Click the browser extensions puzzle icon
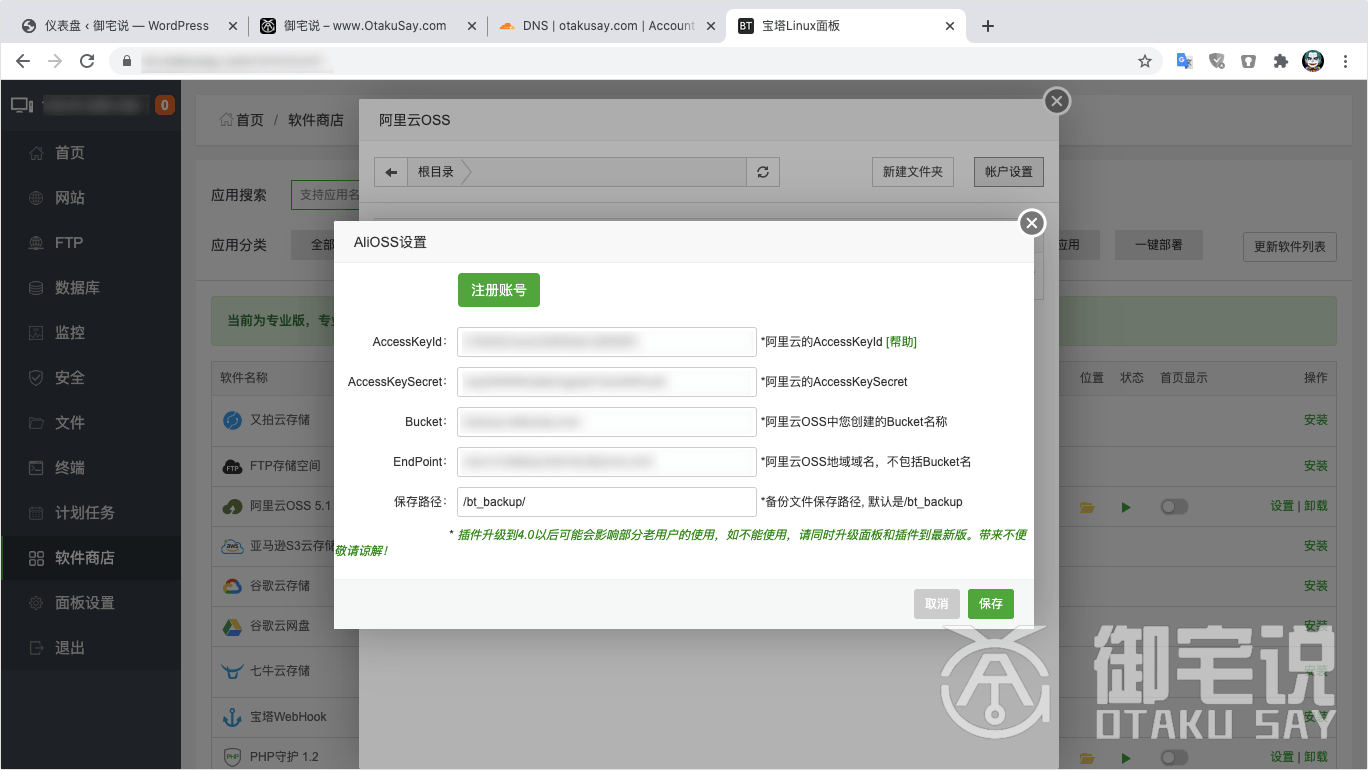The height and width of the screenshot is (770, 1368). (x=1280, y=61)
